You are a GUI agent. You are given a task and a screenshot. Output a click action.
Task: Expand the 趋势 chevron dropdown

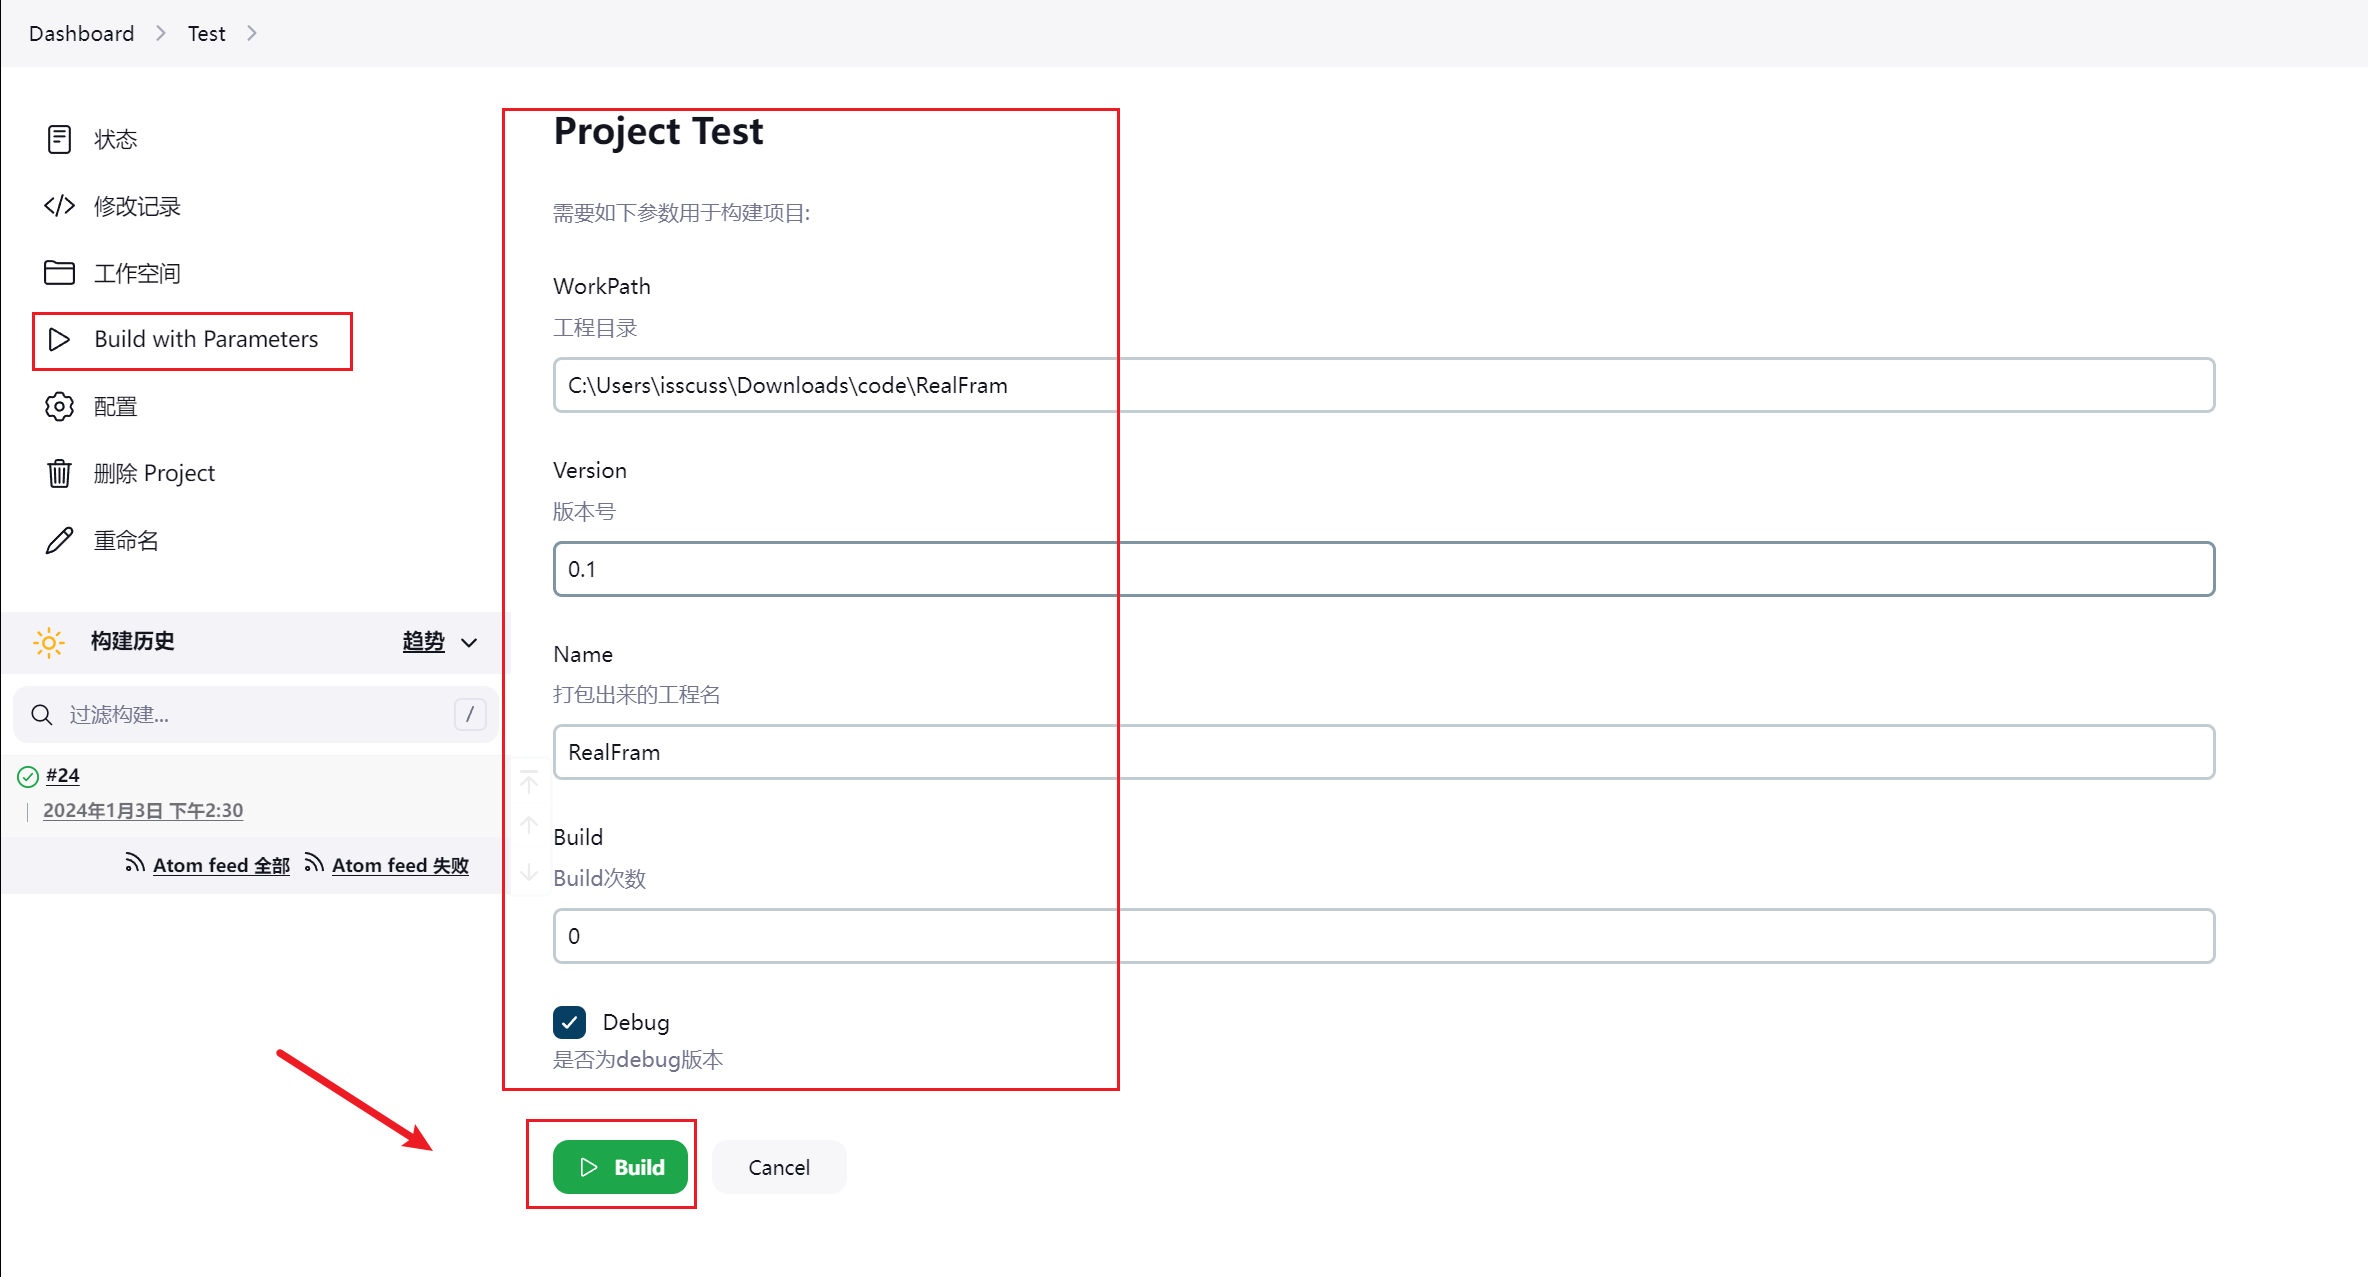pos(469,642)
